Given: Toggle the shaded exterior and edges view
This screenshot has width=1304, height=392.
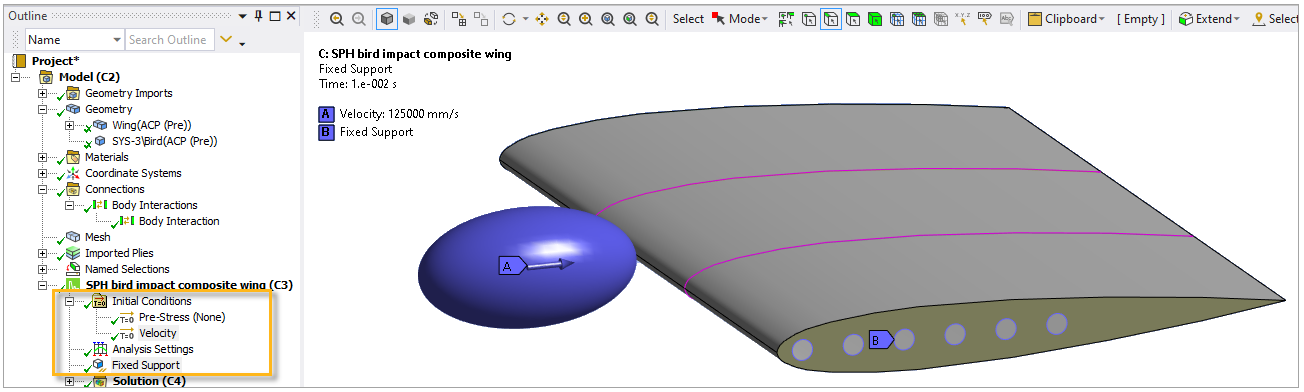Looking at the screenshot, I should 387,19.
